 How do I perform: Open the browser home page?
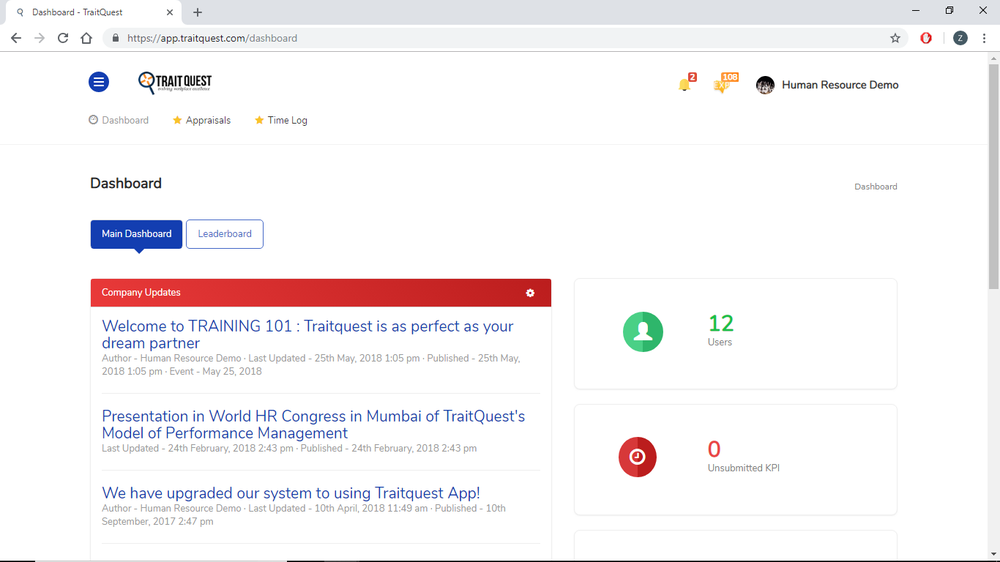click(86, 38)
